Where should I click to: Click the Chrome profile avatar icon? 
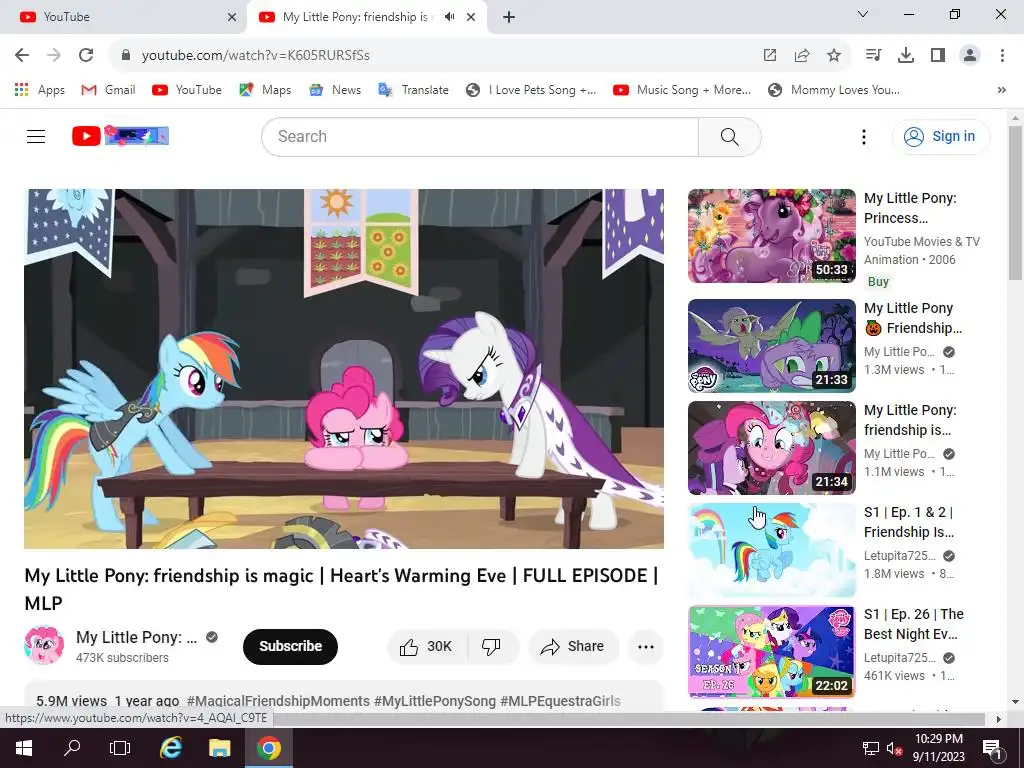(x=970, y=55)
